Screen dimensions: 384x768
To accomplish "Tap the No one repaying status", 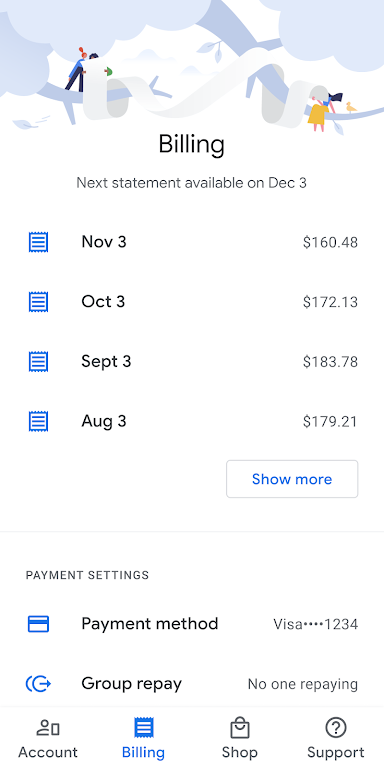I will 303,684.
